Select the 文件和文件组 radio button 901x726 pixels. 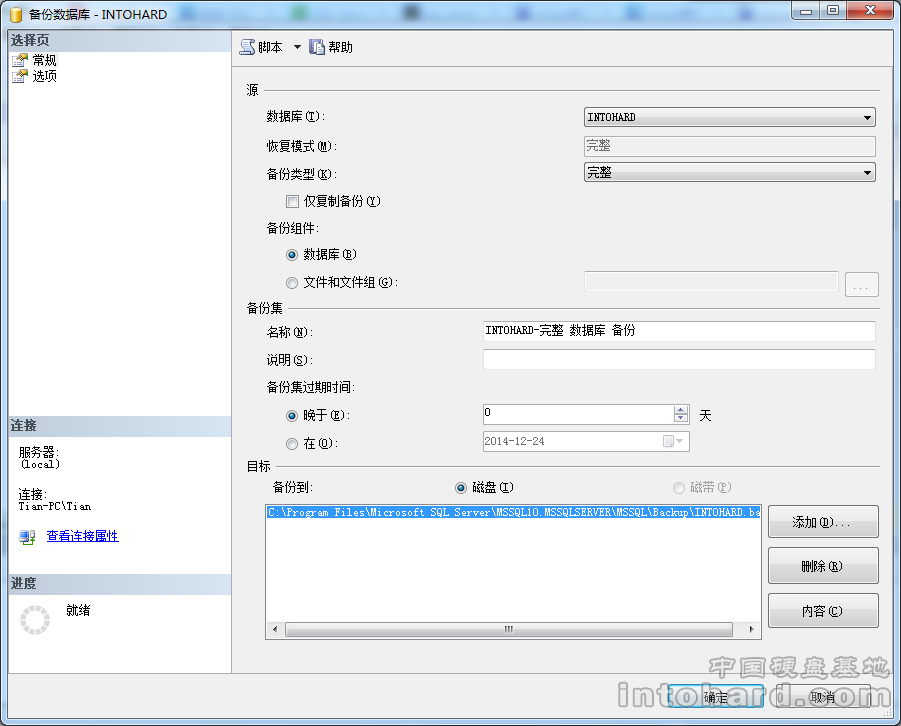point(292,283)
